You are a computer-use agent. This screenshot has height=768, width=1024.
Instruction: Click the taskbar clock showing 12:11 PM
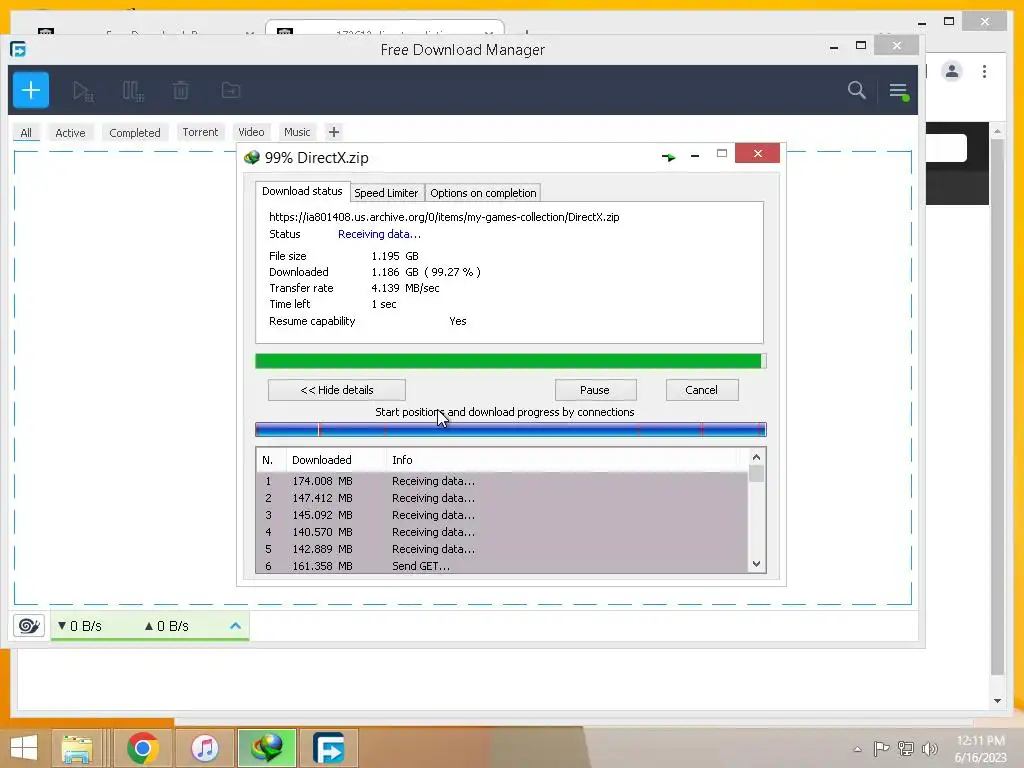pyautogui.click(x=980, y=748)
